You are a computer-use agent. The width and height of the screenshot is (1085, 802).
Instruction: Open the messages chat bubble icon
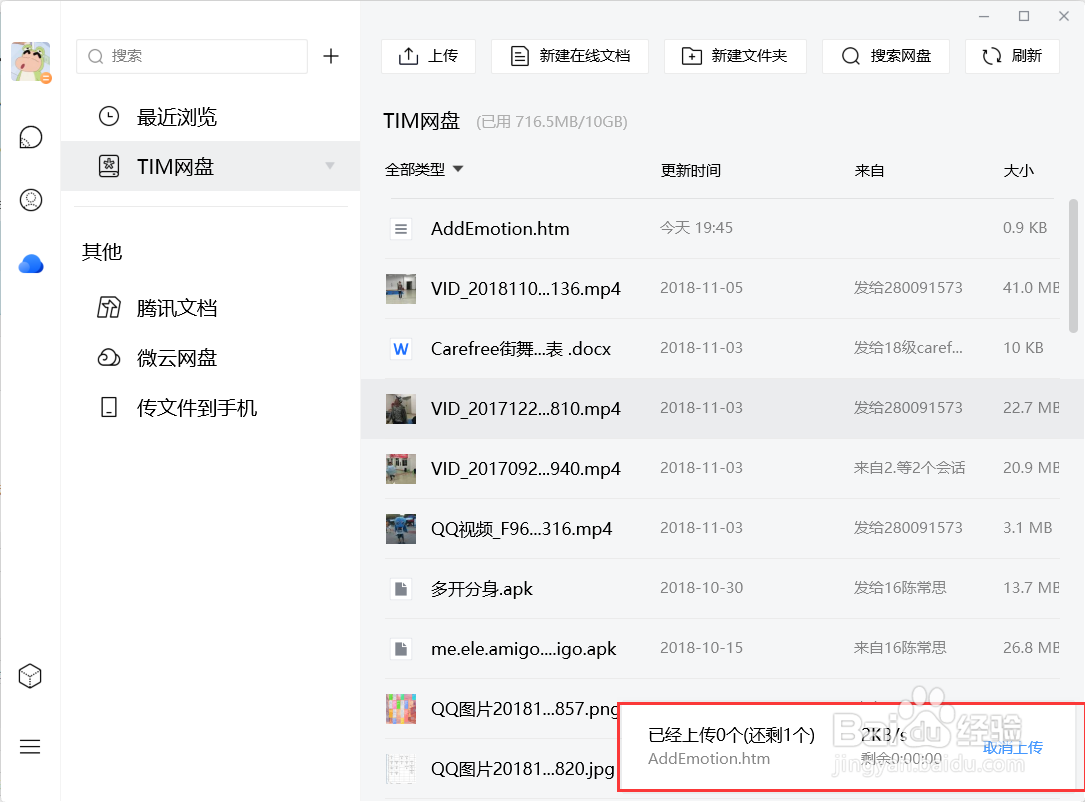tap(30, 138)
